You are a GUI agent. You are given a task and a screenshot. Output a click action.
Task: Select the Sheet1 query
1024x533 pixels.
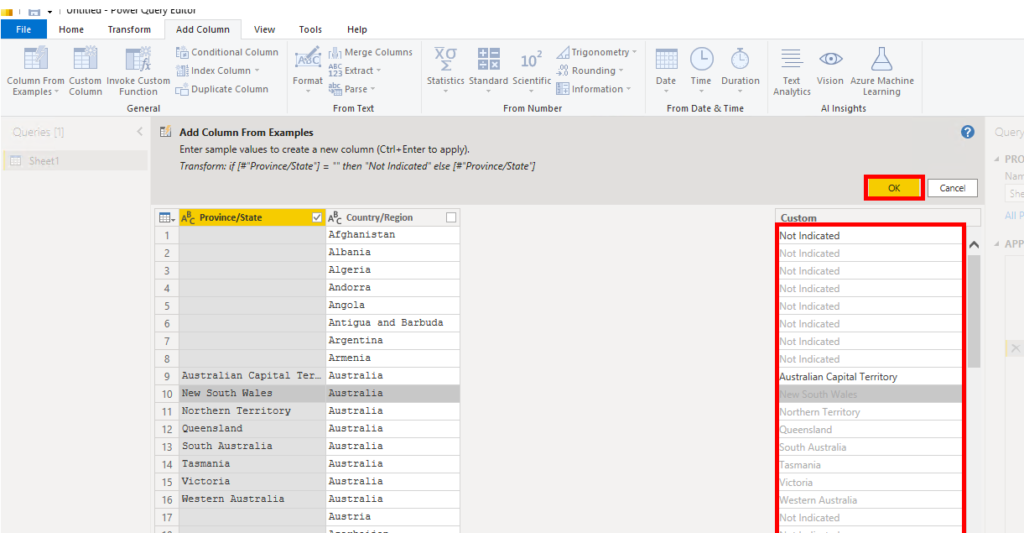pyautogui.click(x=76, y=161)
